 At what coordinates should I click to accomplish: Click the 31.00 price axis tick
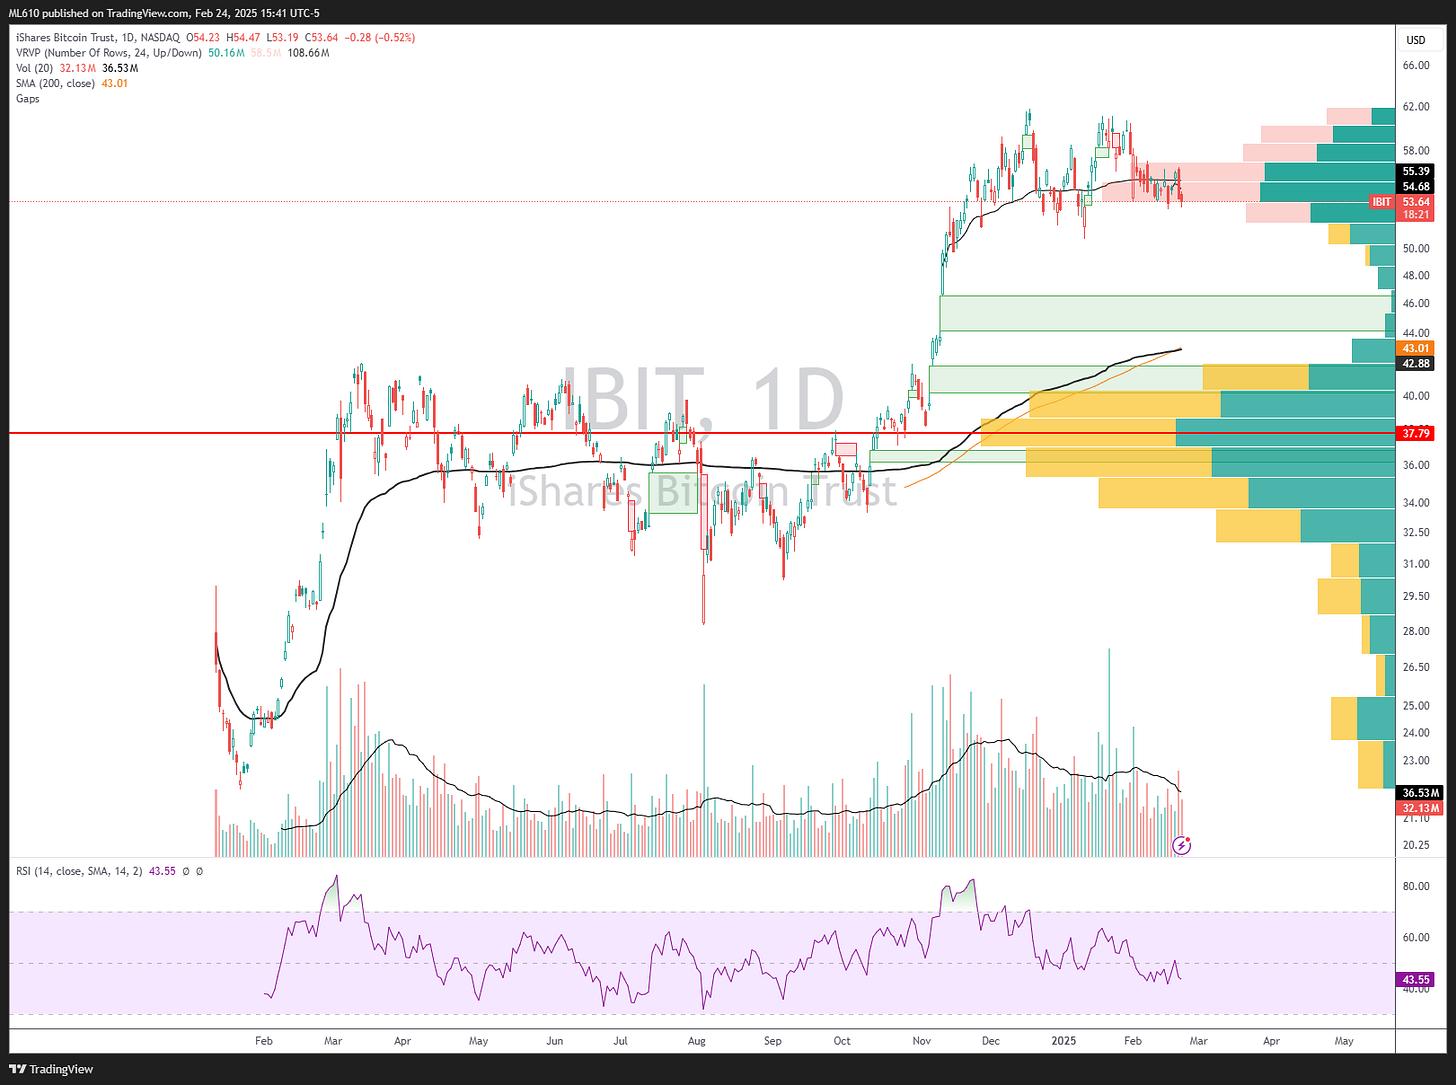[x=1415, y=564]
